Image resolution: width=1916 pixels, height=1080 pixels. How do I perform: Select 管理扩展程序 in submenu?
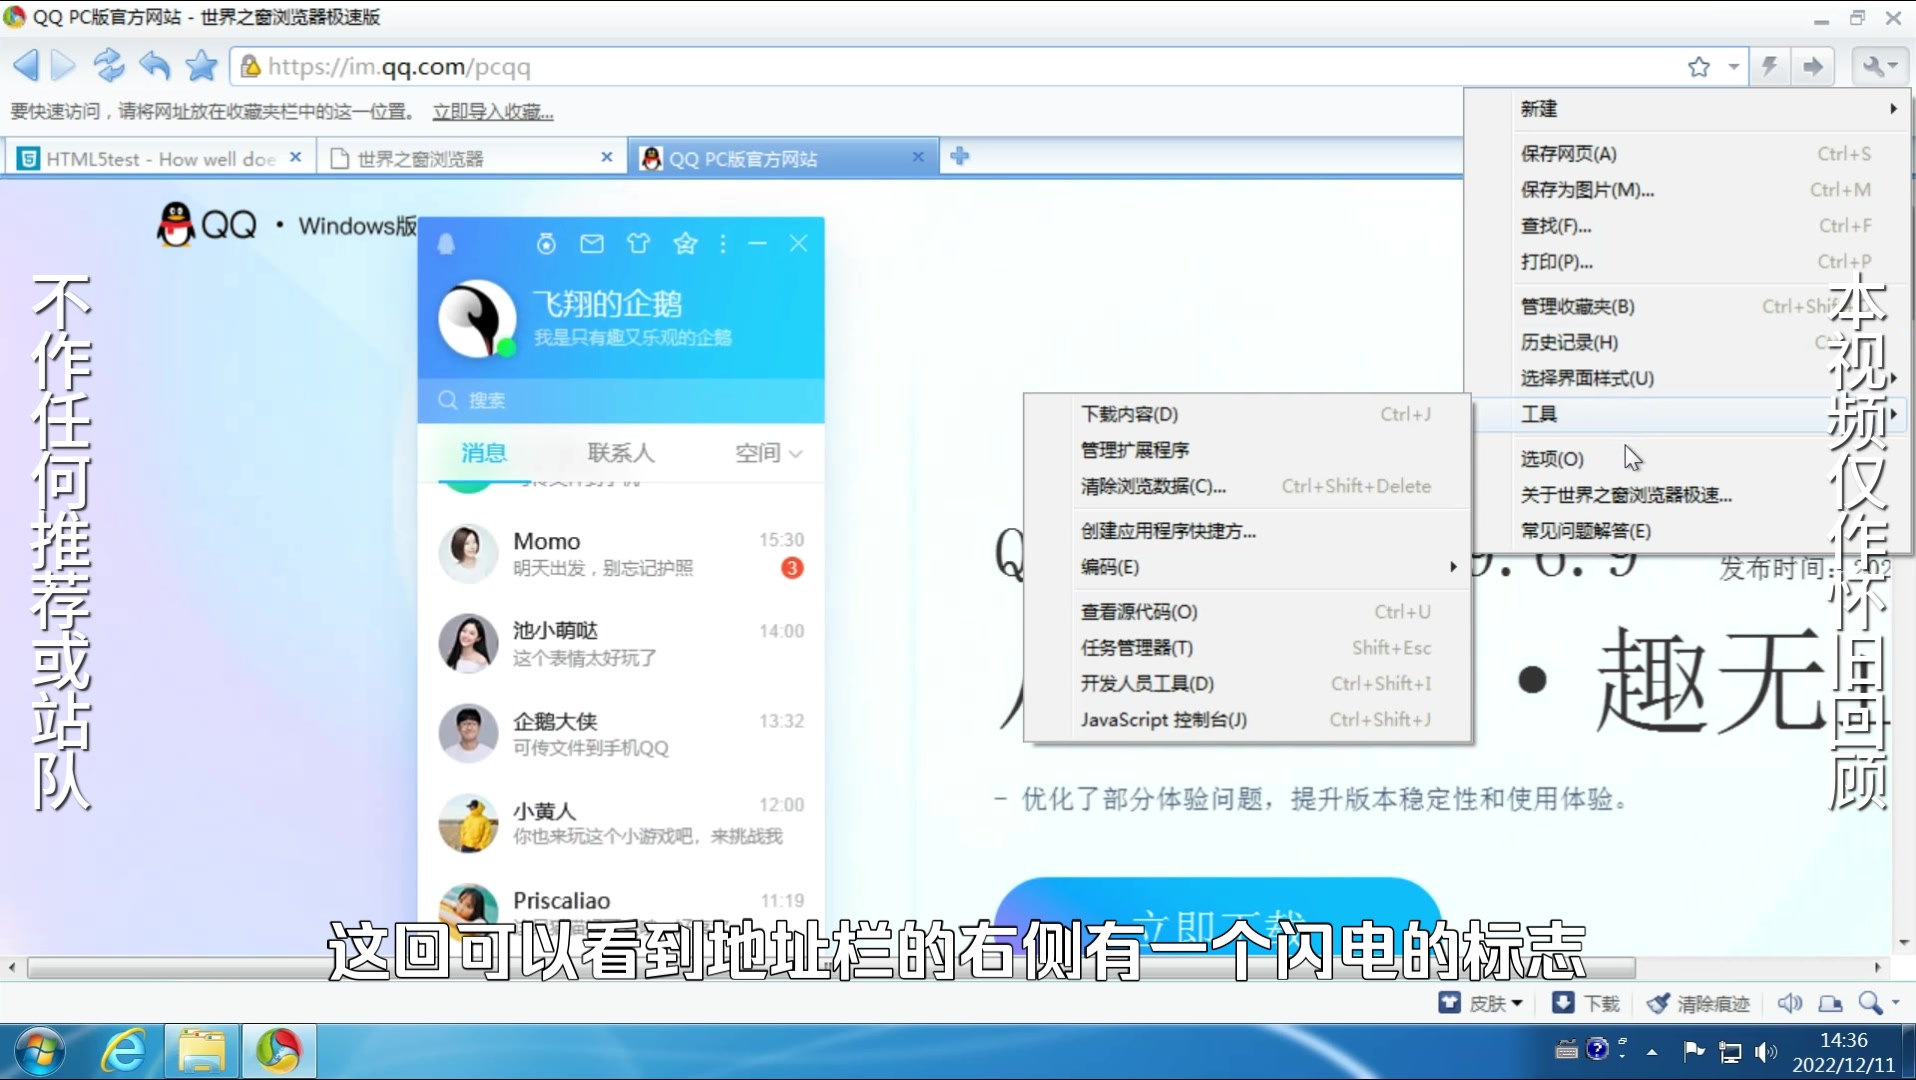pyautogui.click(x=1247, y=450)
